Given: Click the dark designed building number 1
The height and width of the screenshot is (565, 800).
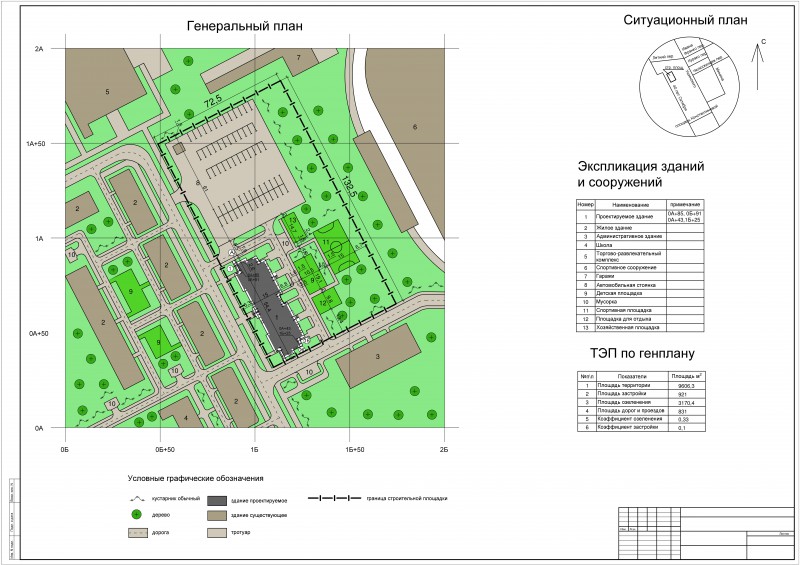Looking at the screenshot, I should click(x=269, y=308).
